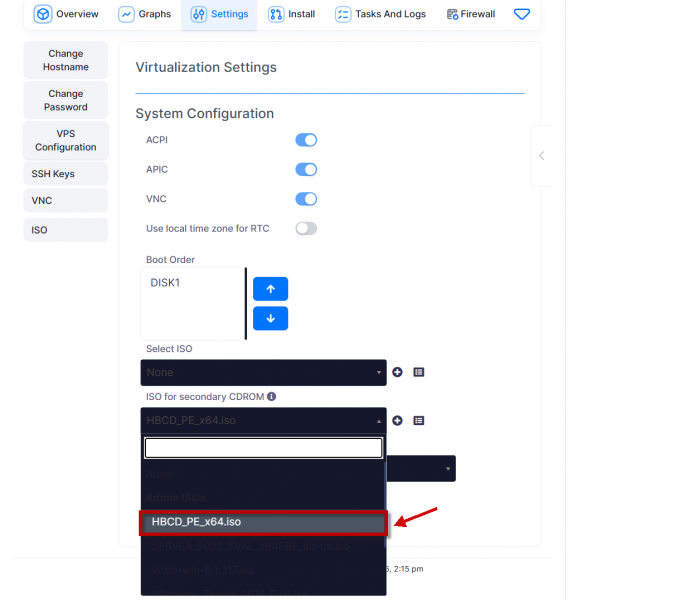Move boot device up with arrow button
This screenshot has width=699, height=600.
point(270,289)
